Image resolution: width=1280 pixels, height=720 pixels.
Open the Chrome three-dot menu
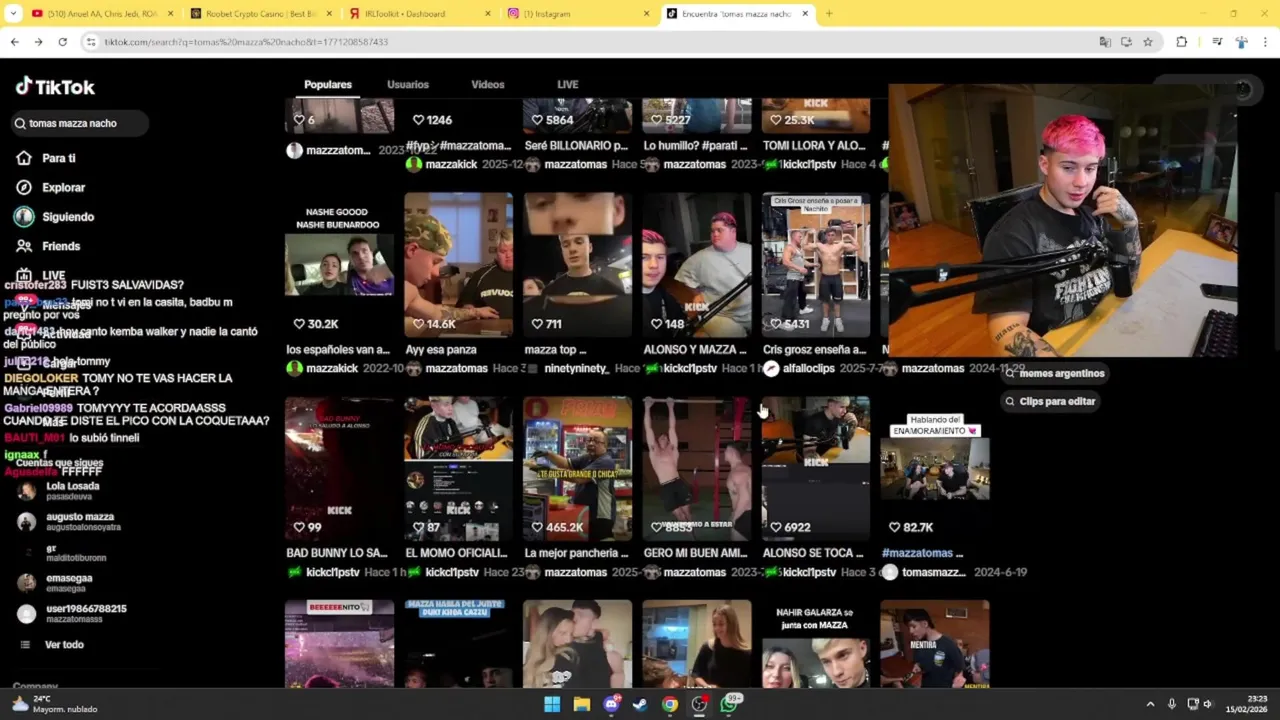[1266, 42]
